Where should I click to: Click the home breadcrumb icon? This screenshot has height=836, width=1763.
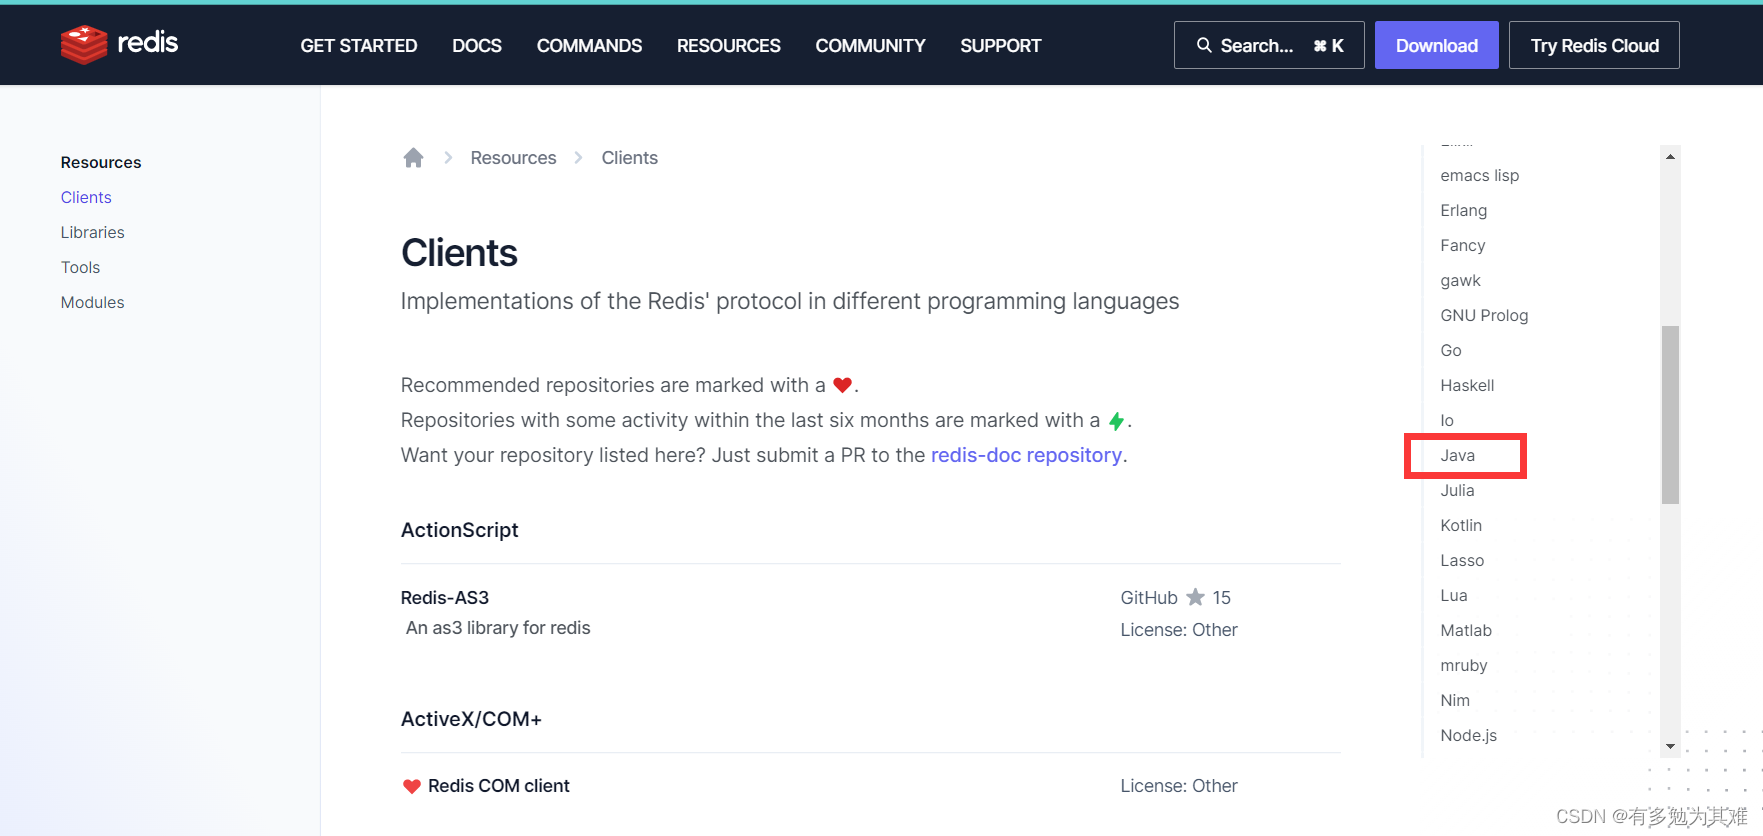(413, 158)
